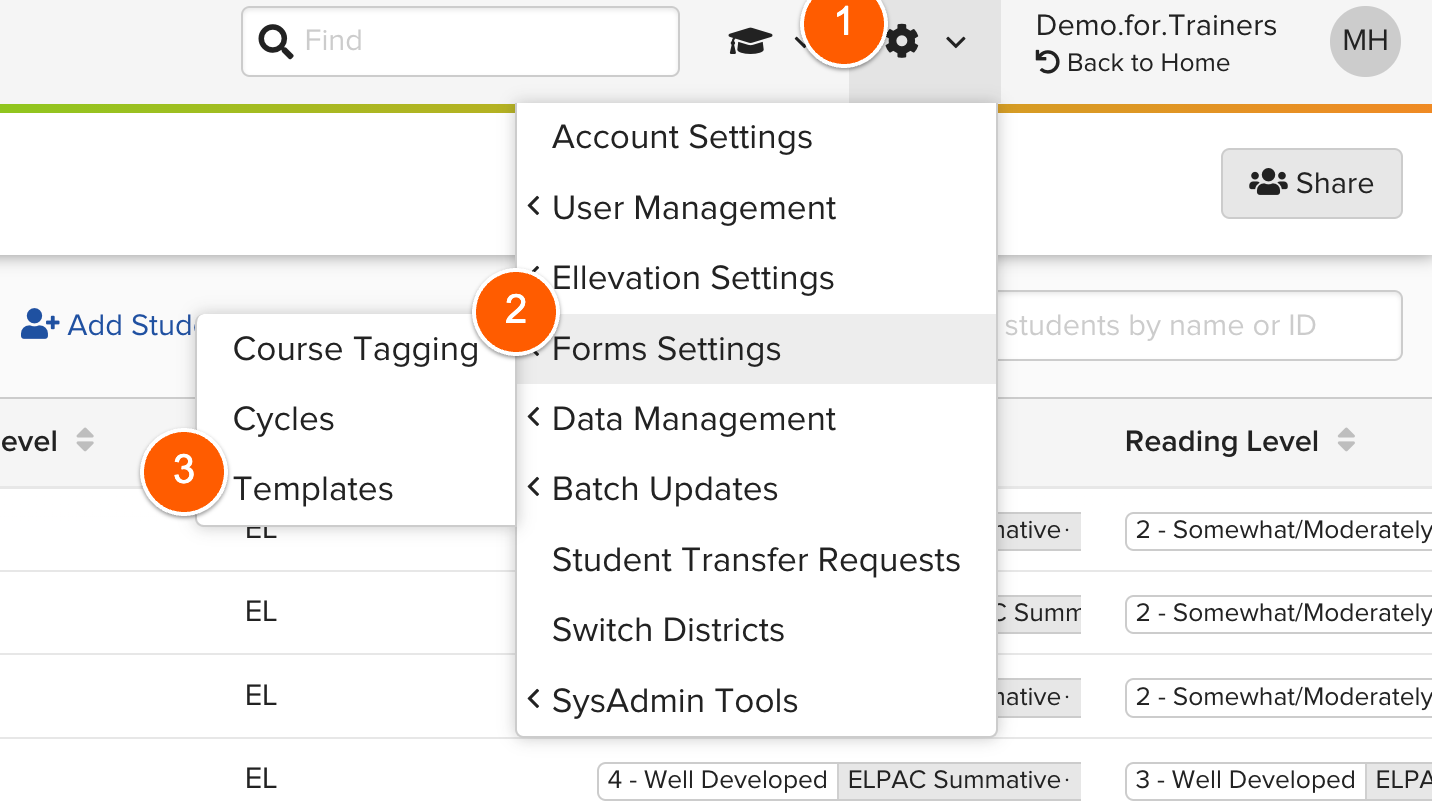This screenshot has height=804, width=1432.
Task: Open the graduation cap menu icon
Action: coord(750,41)
